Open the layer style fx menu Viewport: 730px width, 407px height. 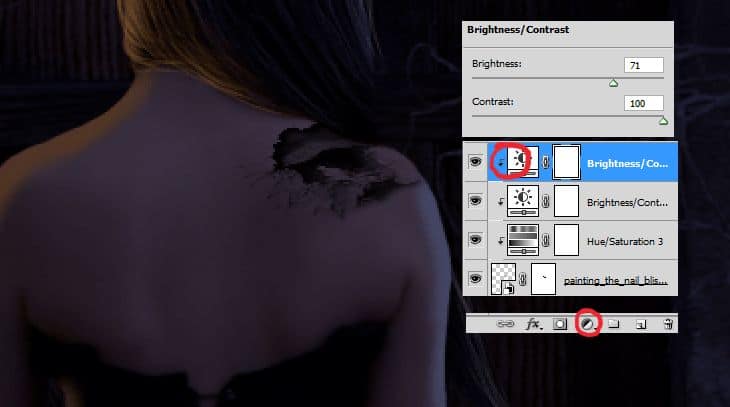[x=534, y=324]
